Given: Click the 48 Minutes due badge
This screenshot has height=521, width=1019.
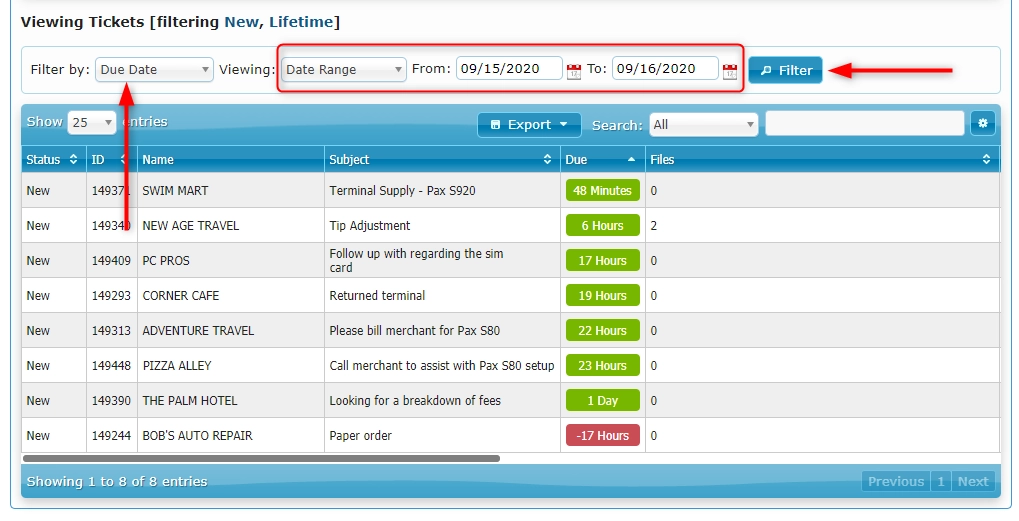Looking at the screenshot, I should (602, 190).
